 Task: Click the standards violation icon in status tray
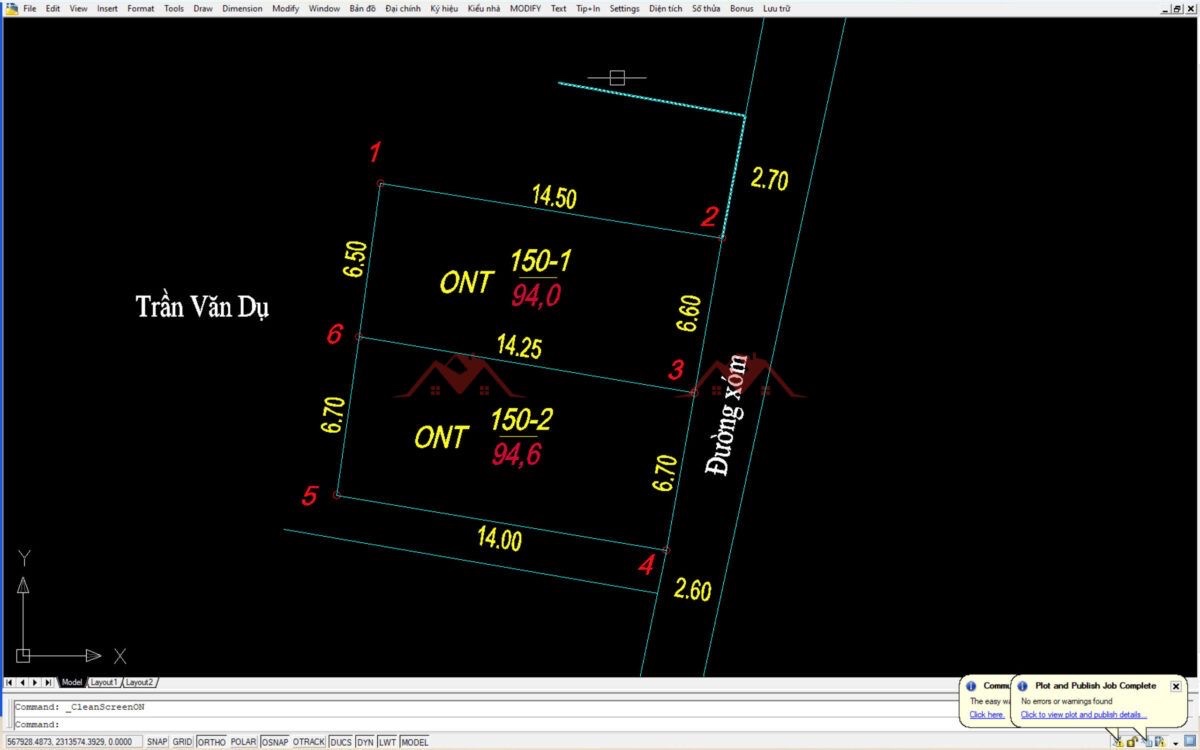click(1159, 742)
